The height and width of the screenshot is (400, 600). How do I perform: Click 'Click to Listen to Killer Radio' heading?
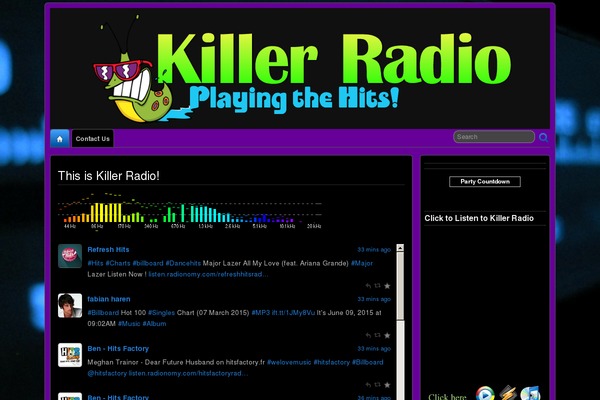[479, 218]
